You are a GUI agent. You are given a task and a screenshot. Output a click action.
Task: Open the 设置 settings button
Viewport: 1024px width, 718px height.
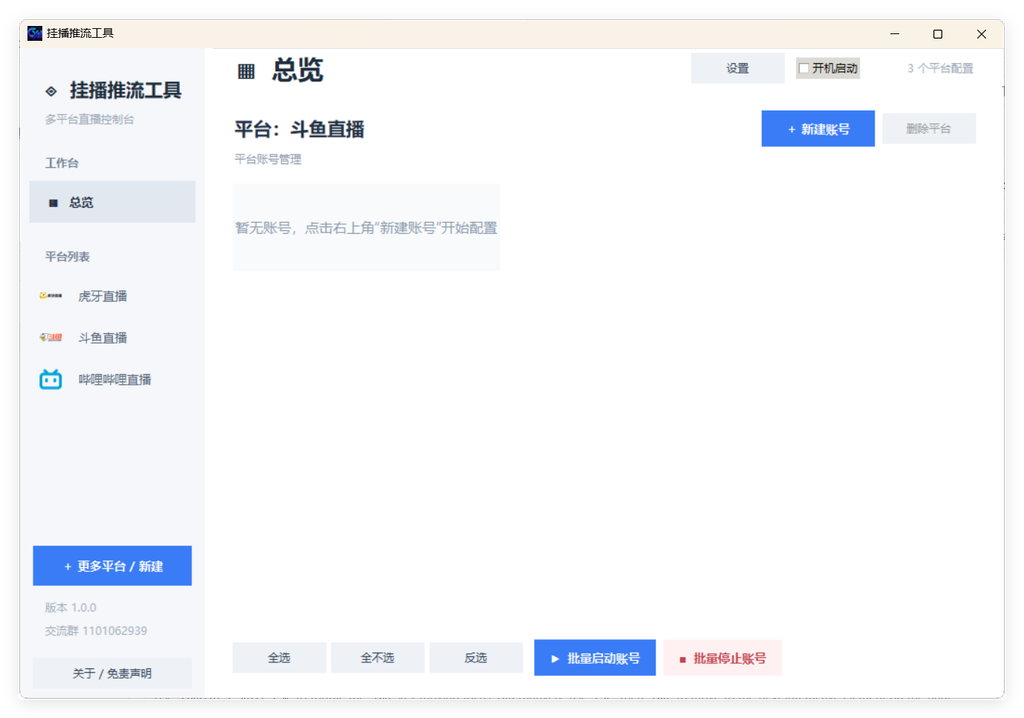coord(737,68)
